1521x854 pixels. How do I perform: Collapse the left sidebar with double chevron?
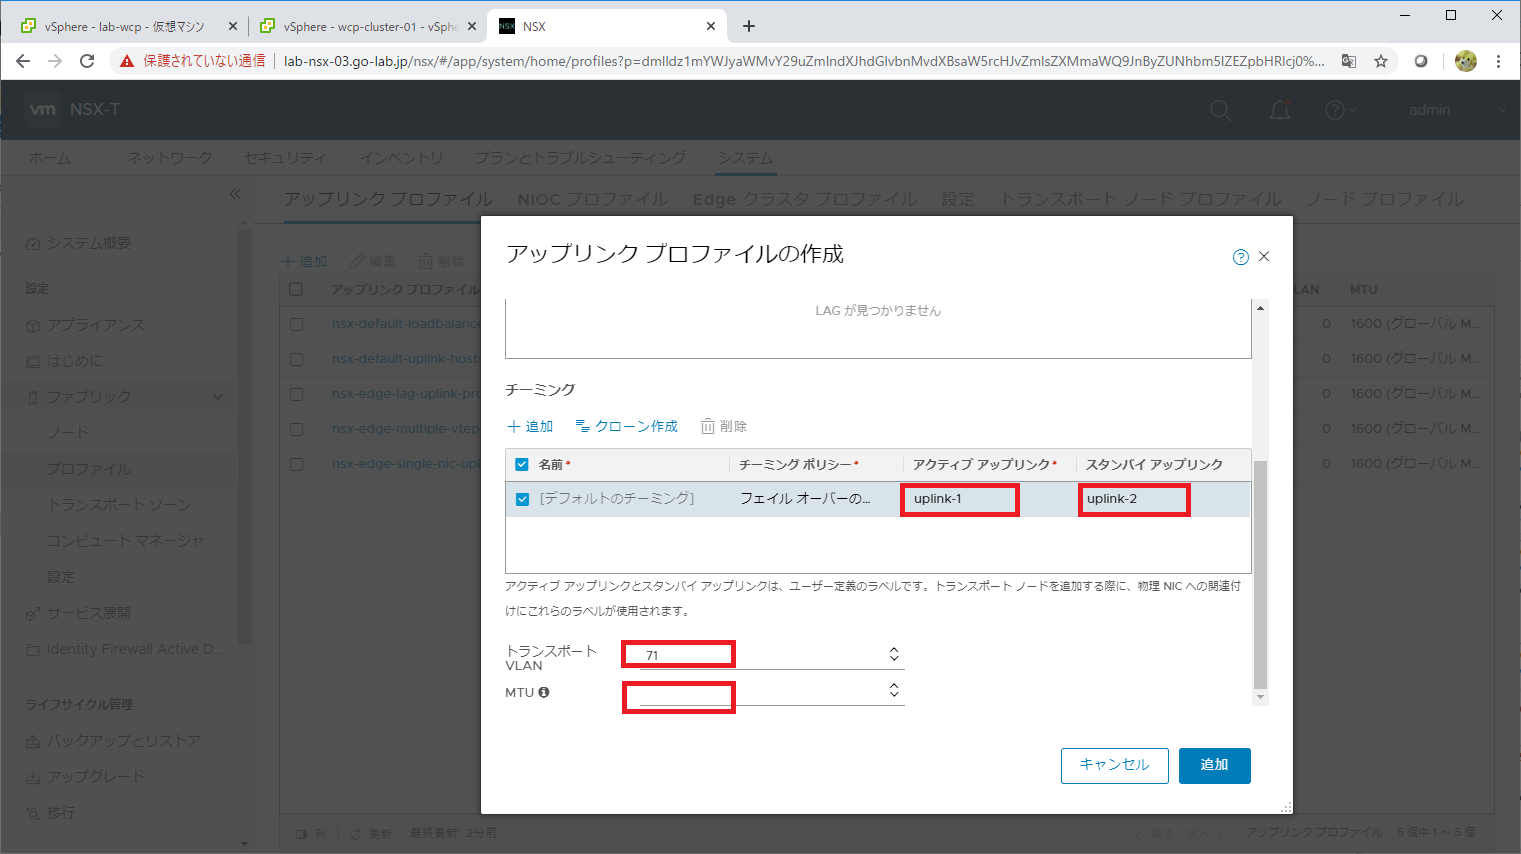click(235, 193)
